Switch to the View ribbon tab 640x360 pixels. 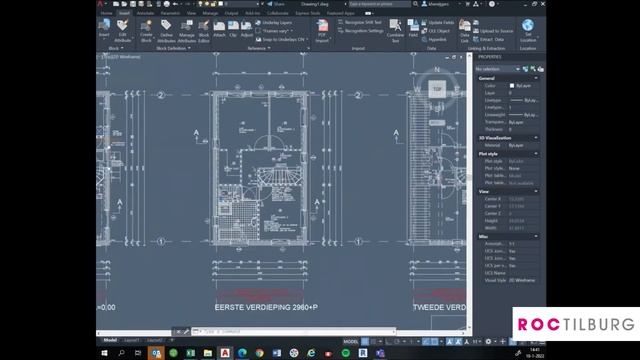tap(191, 13)
